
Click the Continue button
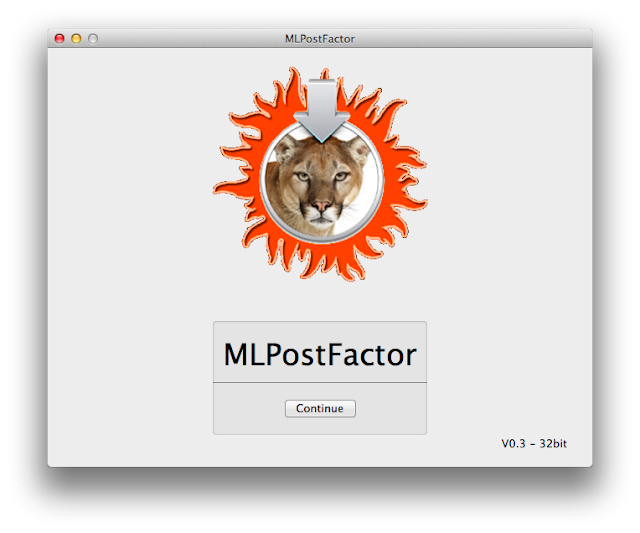click(320, 409)
